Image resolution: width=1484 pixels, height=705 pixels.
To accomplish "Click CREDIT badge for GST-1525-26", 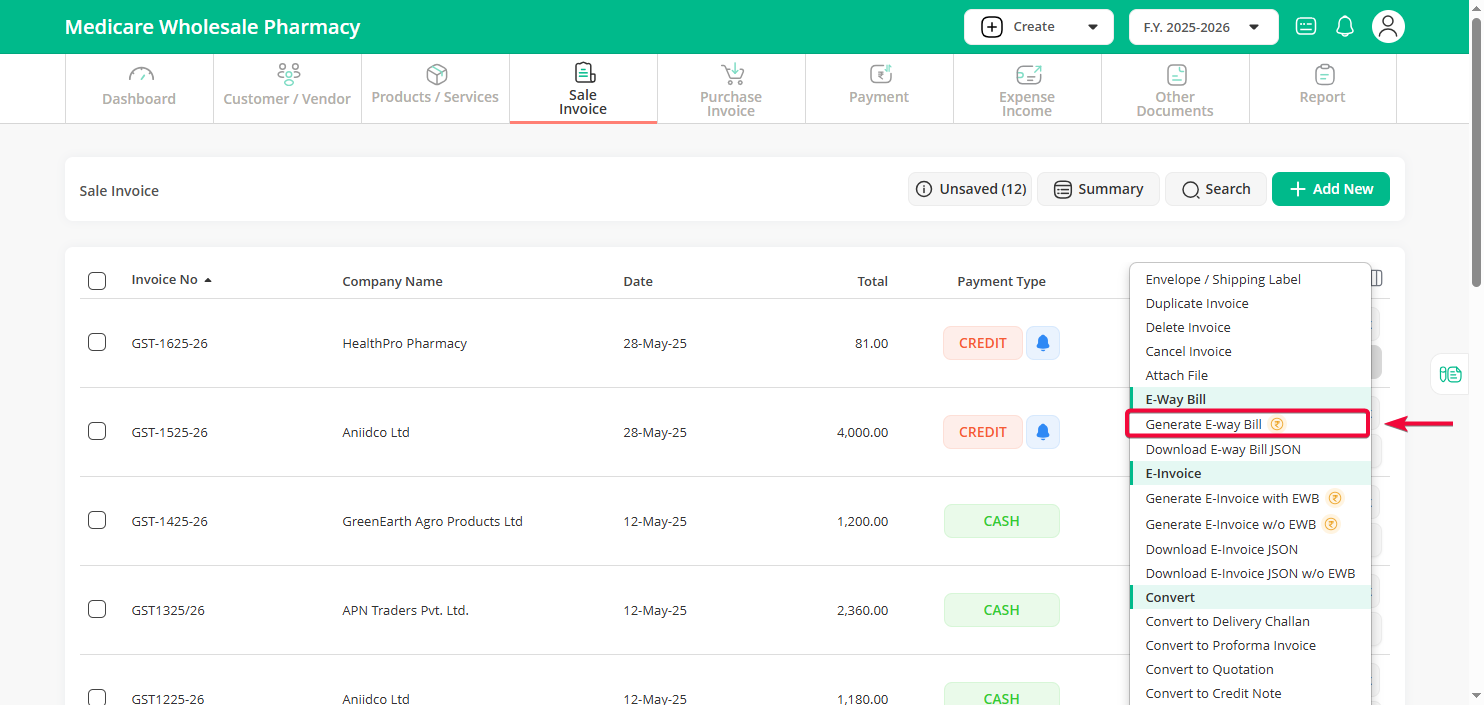I will 983,432.
